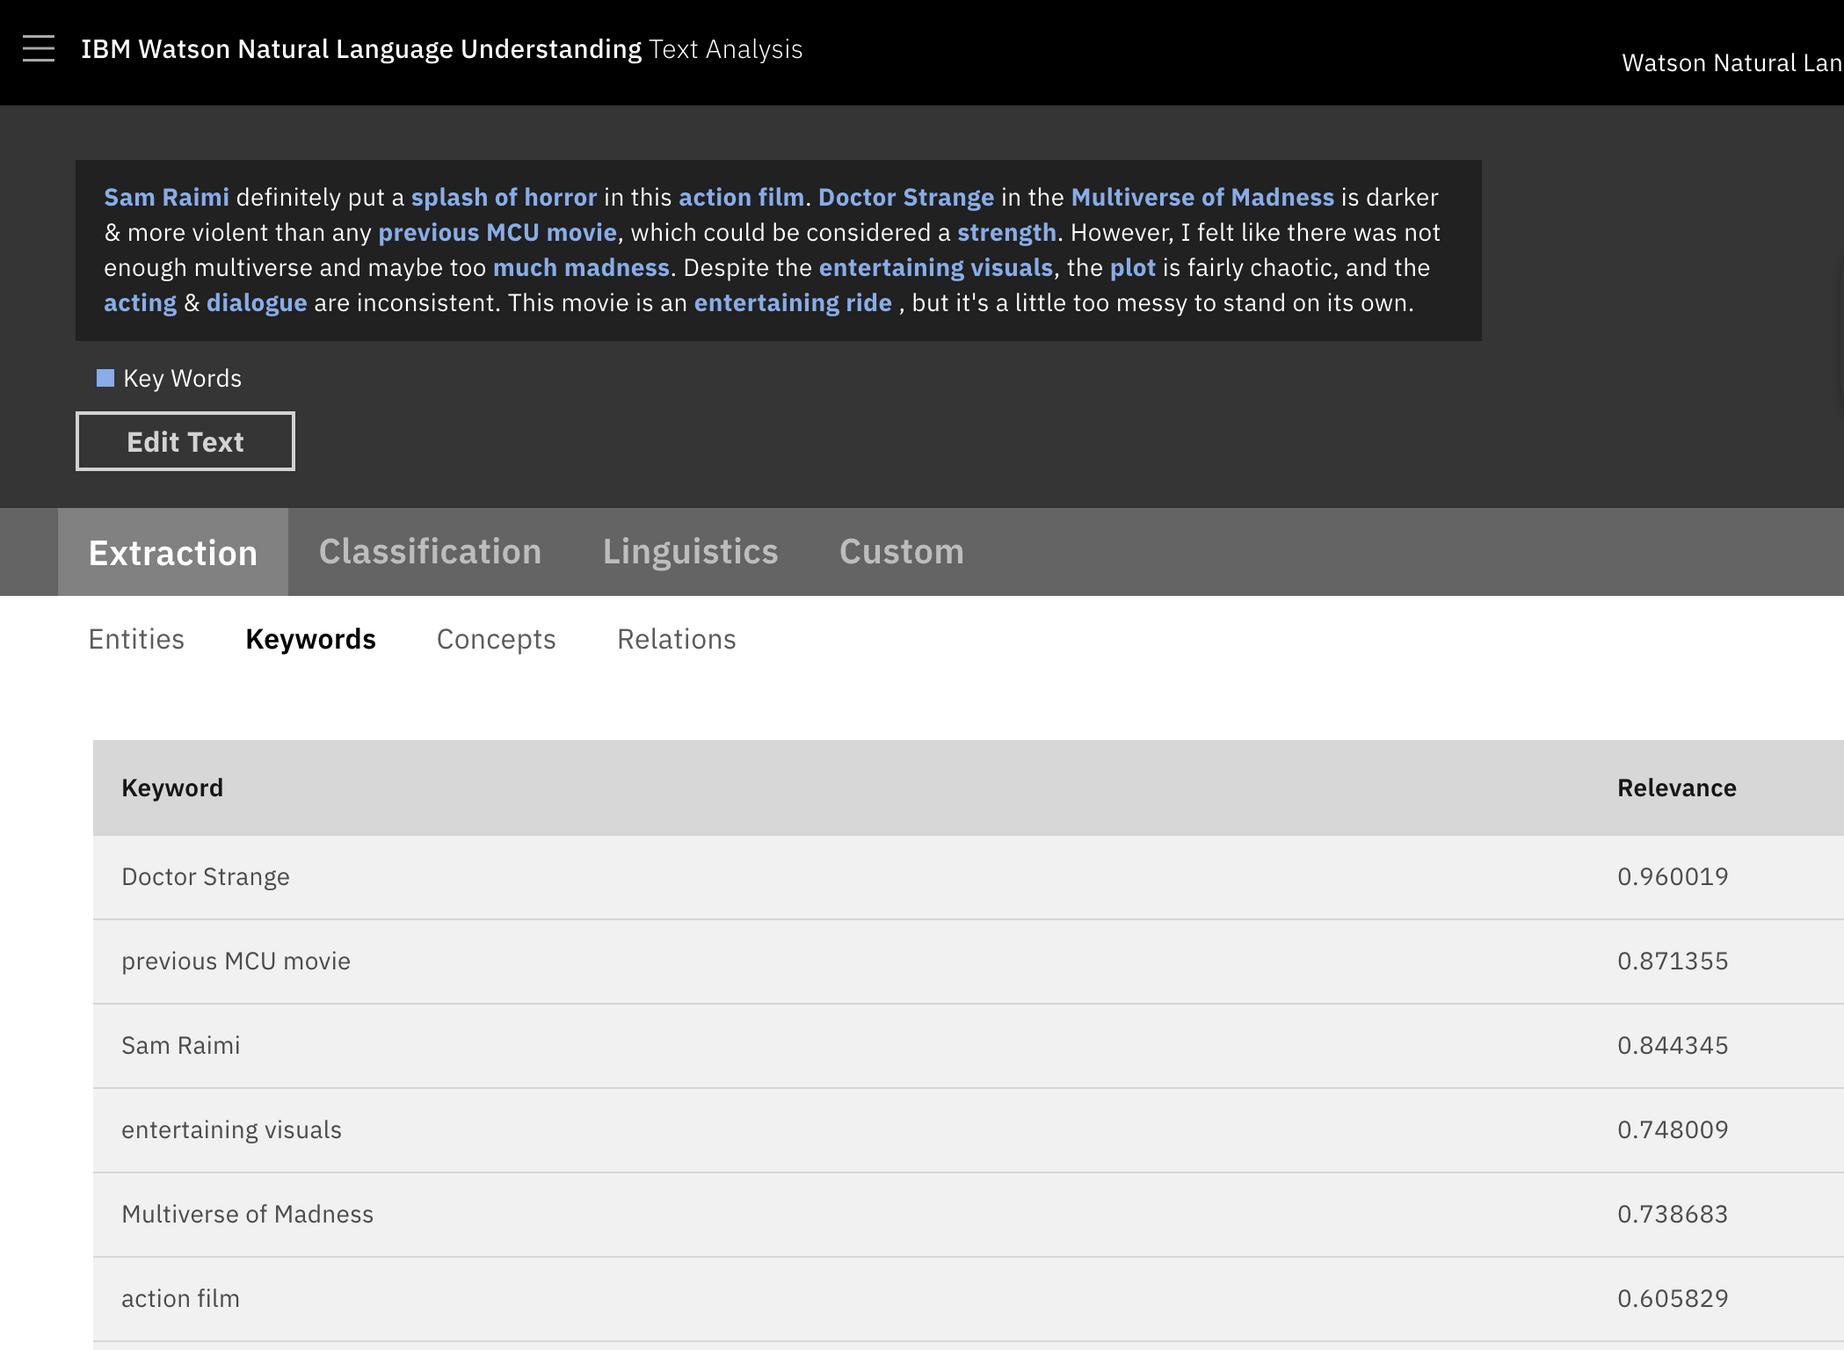Click highlighted Doctor Strange in passage
The image size is (1844, 1350).
(x=906, y=197)
